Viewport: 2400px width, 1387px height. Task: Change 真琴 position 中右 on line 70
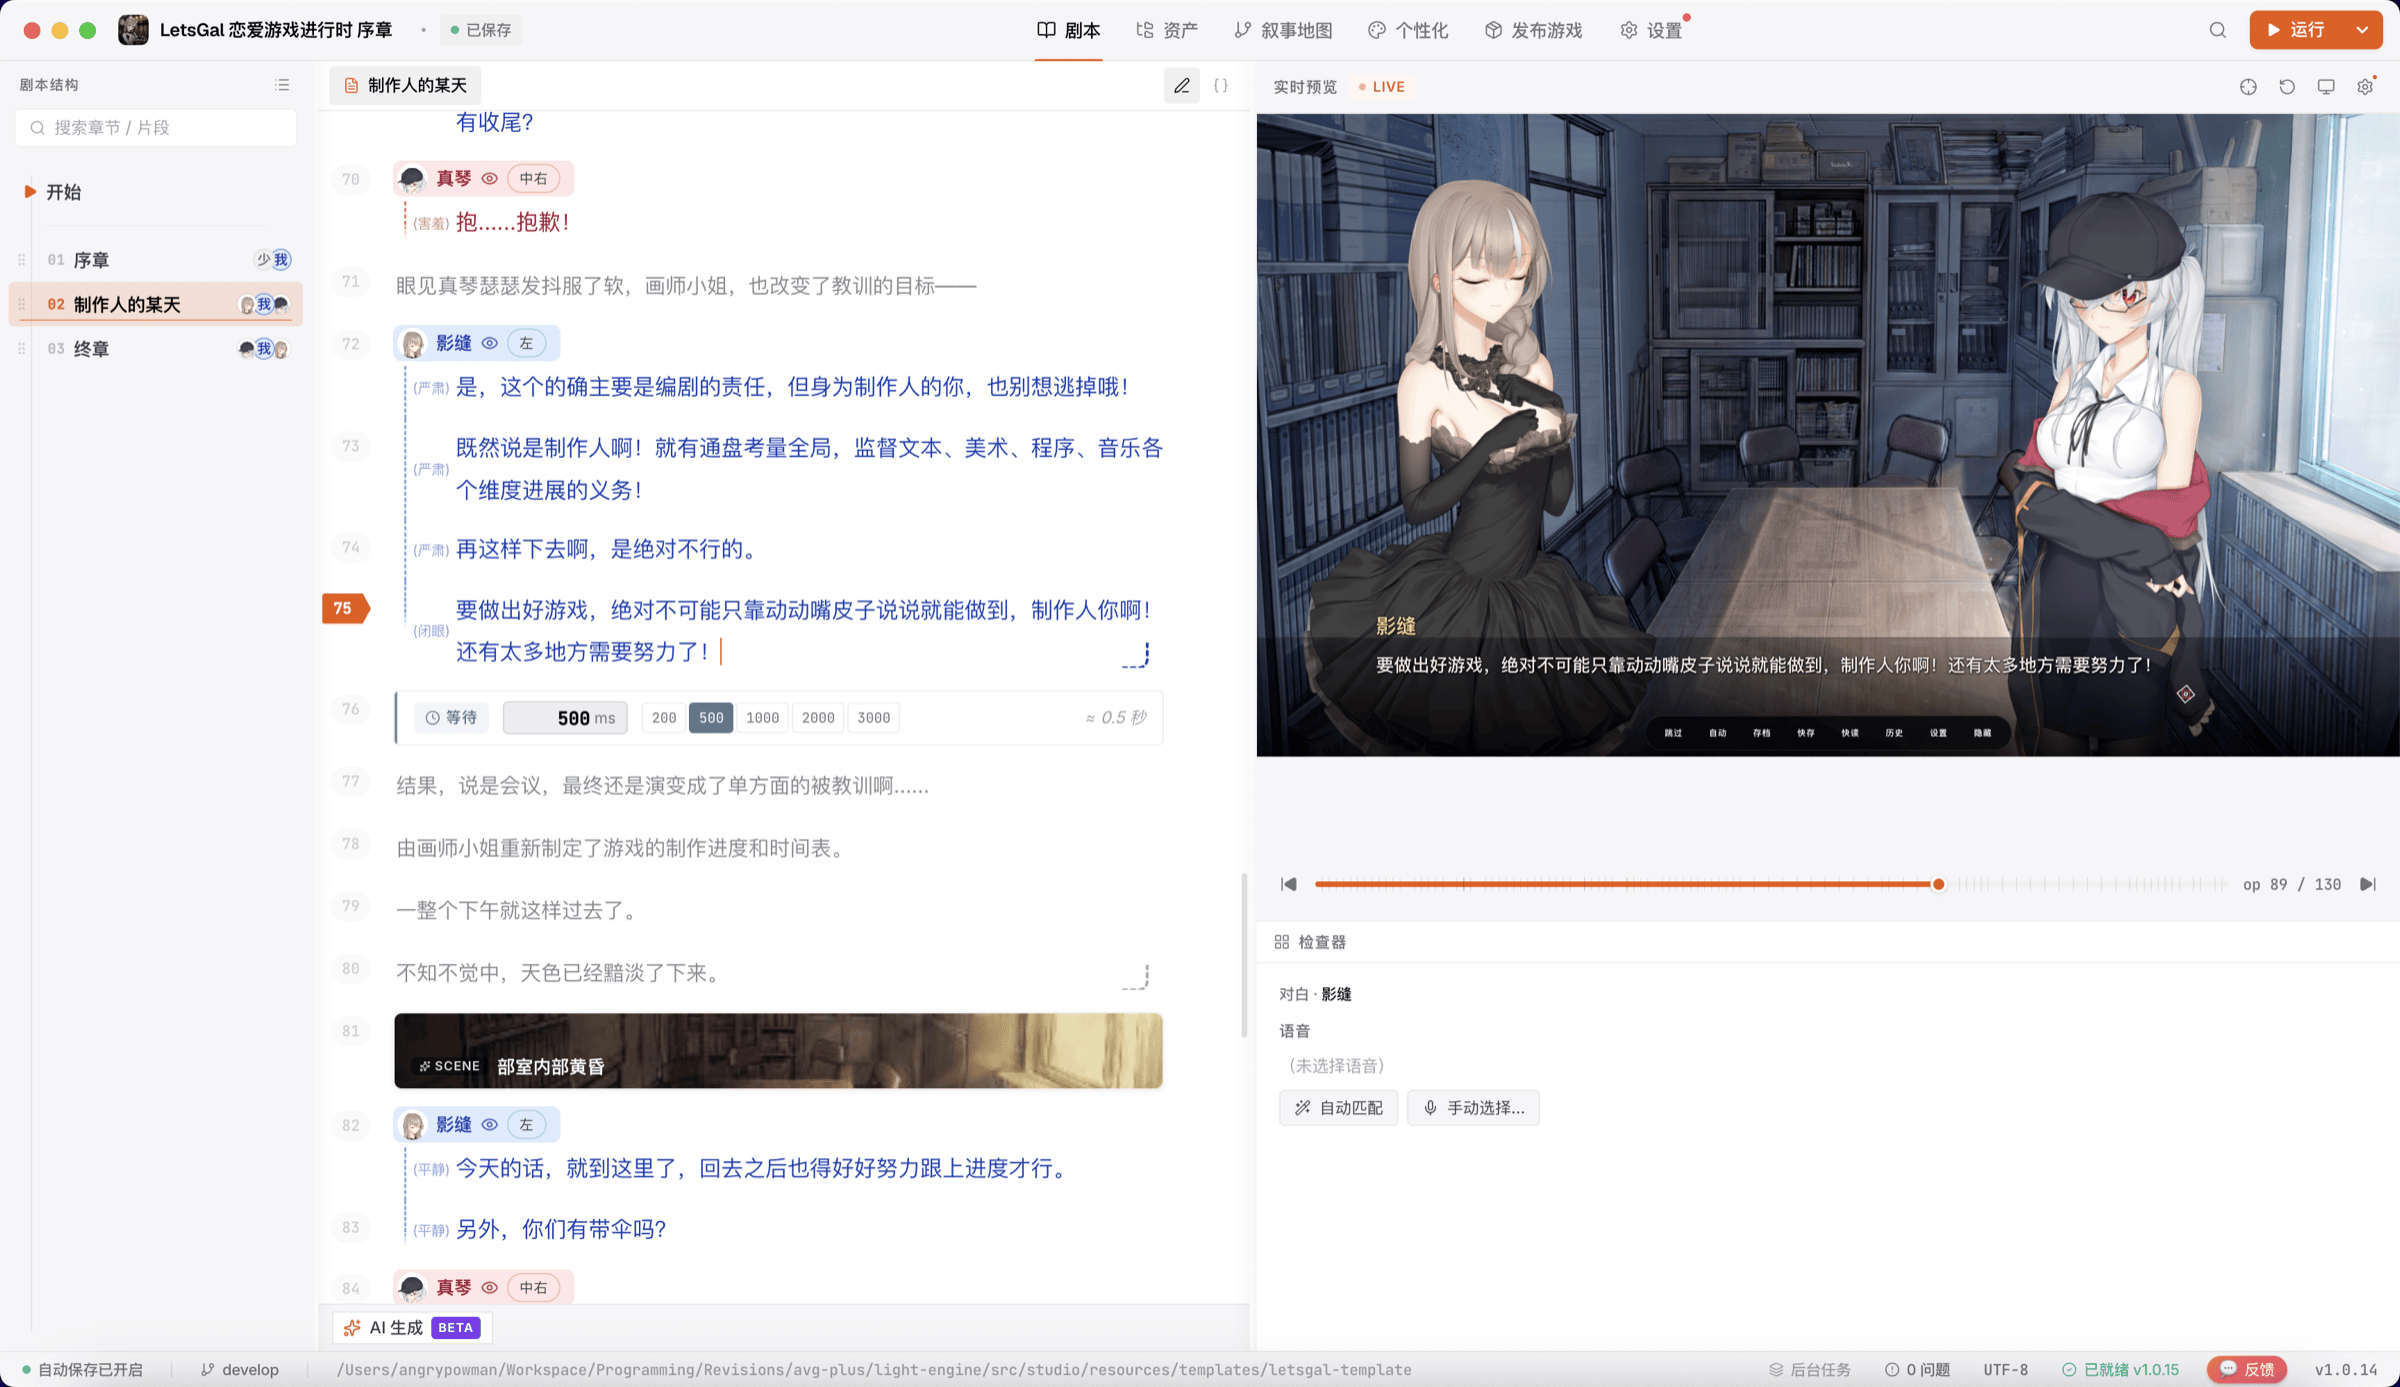[x=533, y=179]
